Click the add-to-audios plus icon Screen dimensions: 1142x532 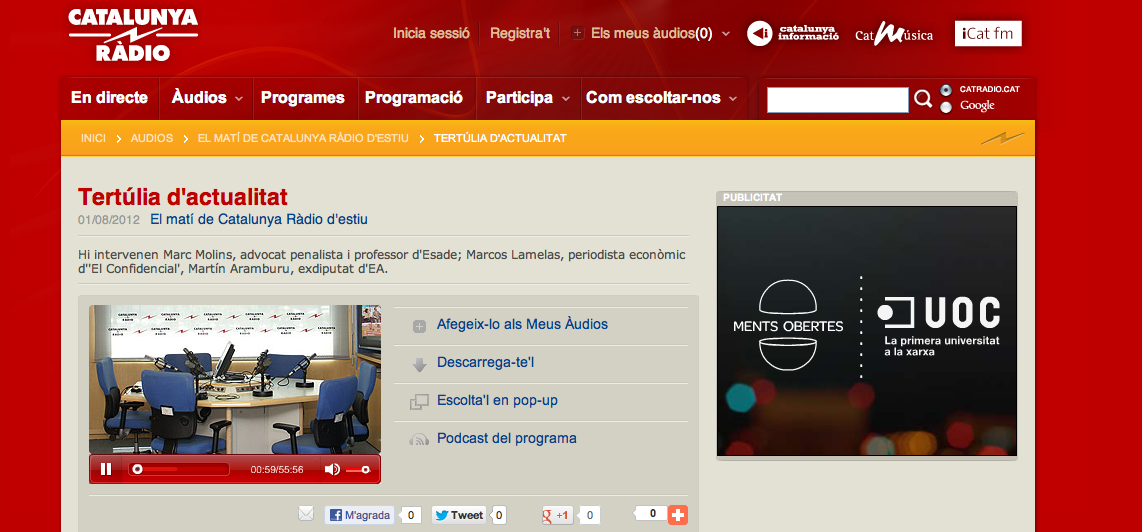(419, 326)
